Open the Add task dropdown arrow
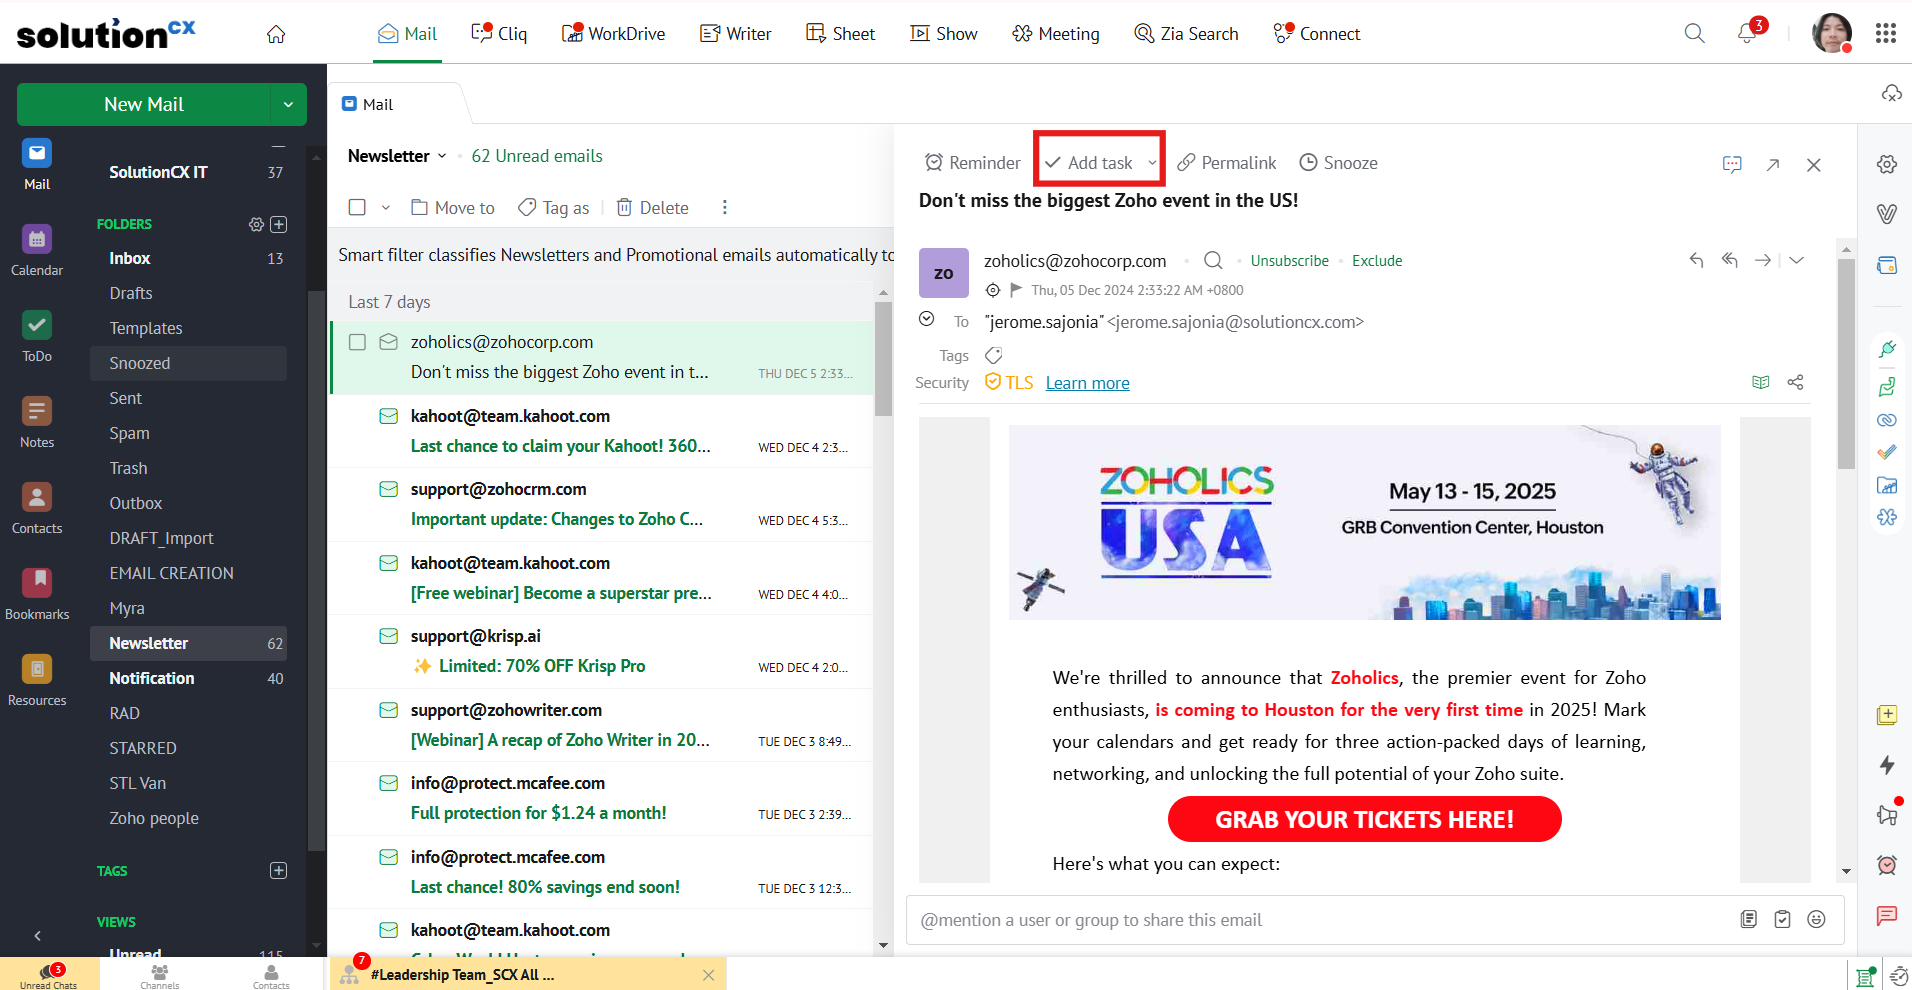The width and height of the screenshot is (1912, 990). coord(1152,163)
